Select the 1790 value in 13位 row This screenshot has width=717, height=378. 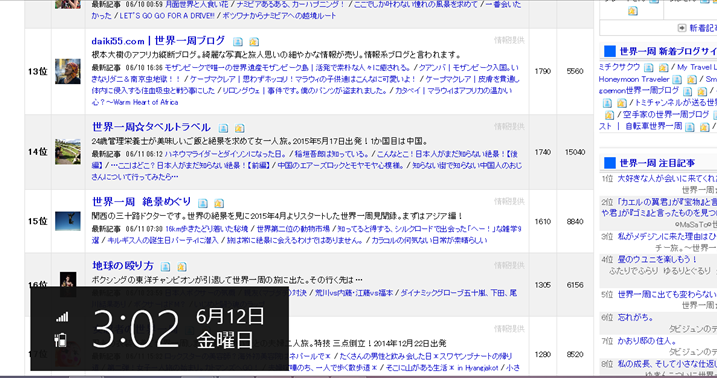542,71
